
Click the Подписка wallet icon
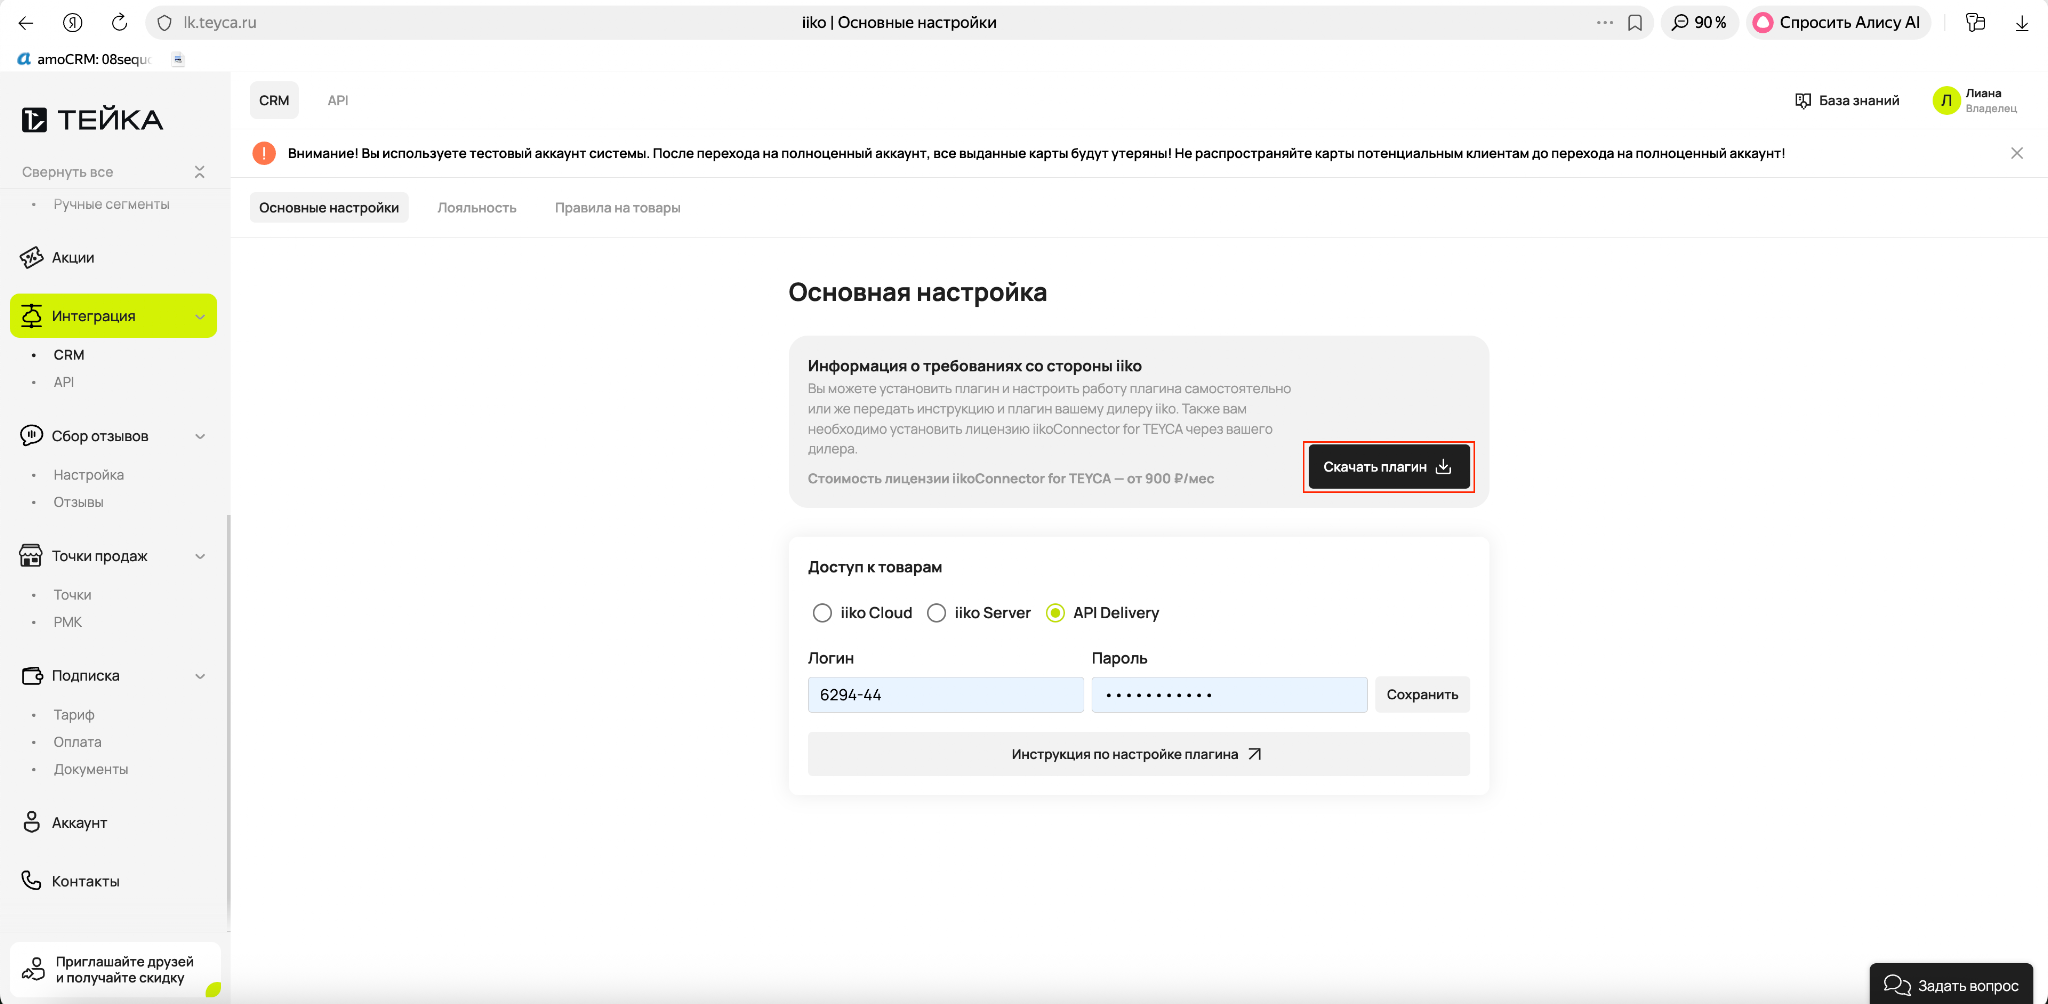pos(32,676)
